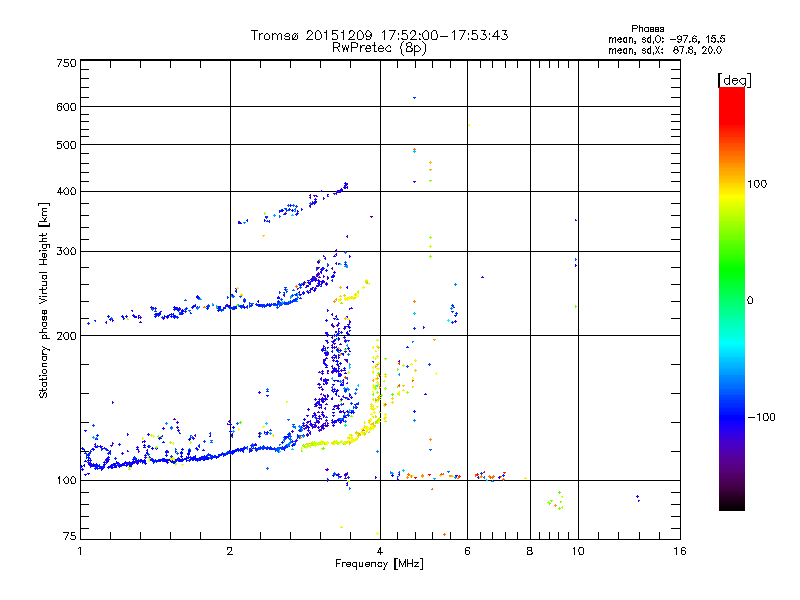Viewport: 800px width, 600px height.
Task: Click the '10' frequency axis tick label
Action: coord(578,551)
